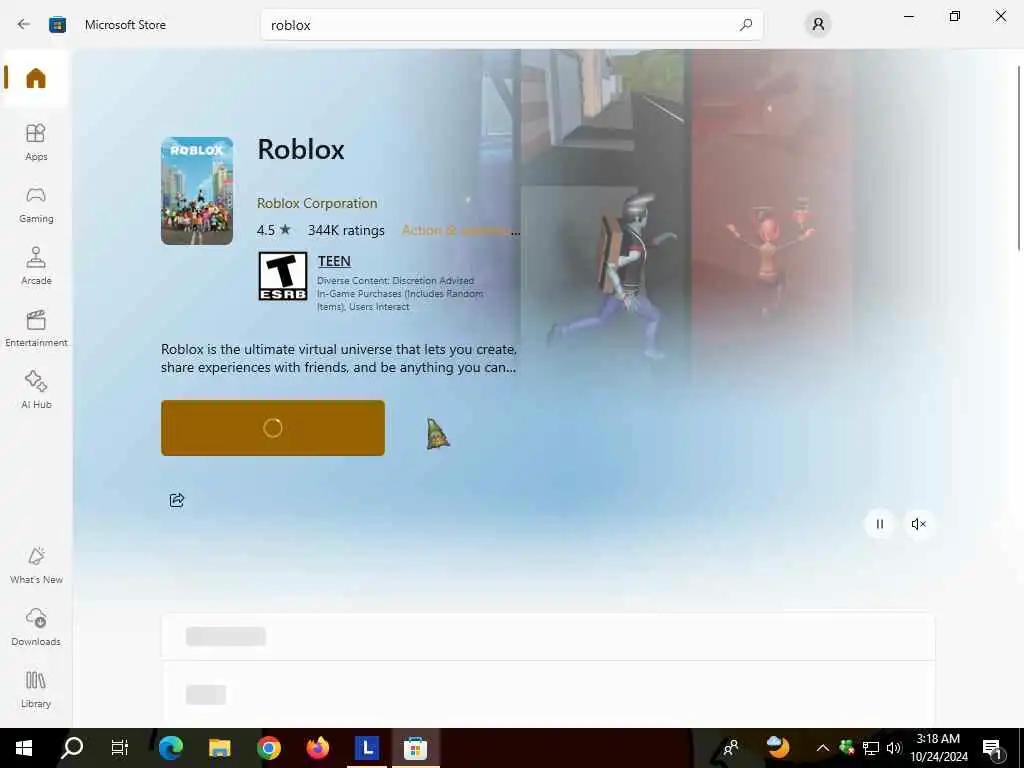Click Microsoft Store taskbar icon
Screen dimensions: 1024x768
415,748
